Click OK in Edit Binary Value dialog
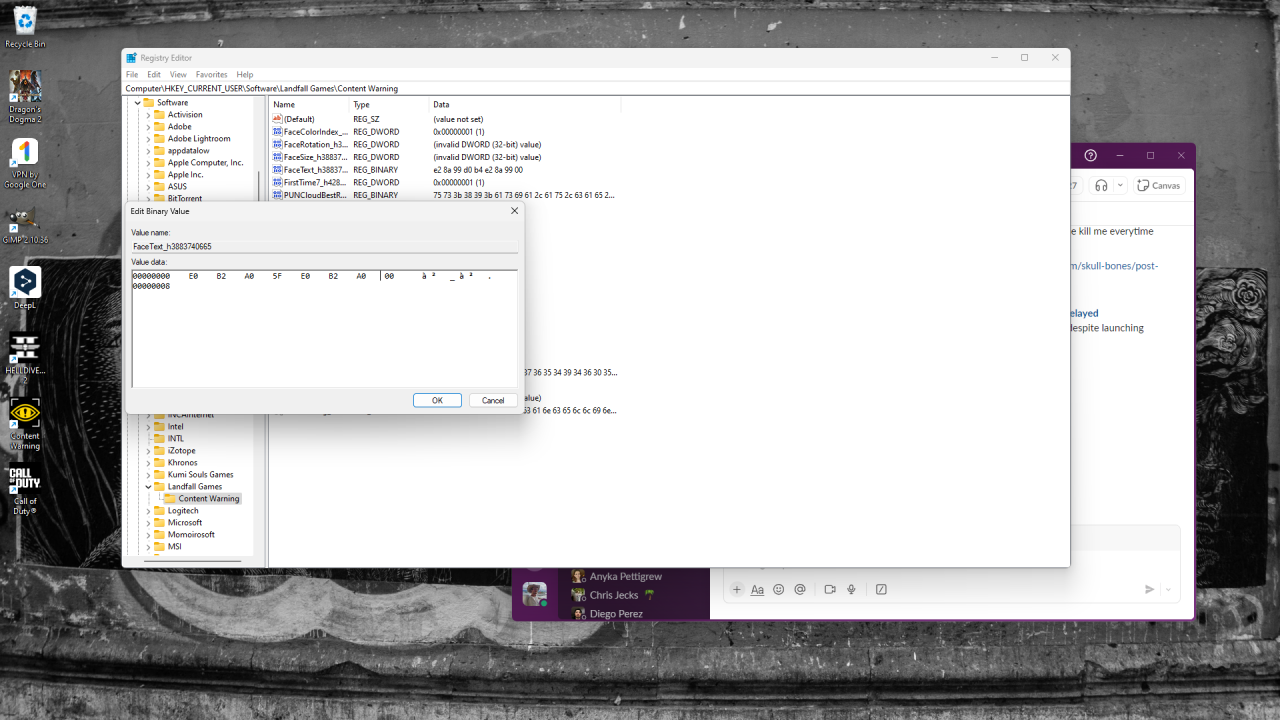This screenshot has height=720, width=1280. (x=437, y=400)
